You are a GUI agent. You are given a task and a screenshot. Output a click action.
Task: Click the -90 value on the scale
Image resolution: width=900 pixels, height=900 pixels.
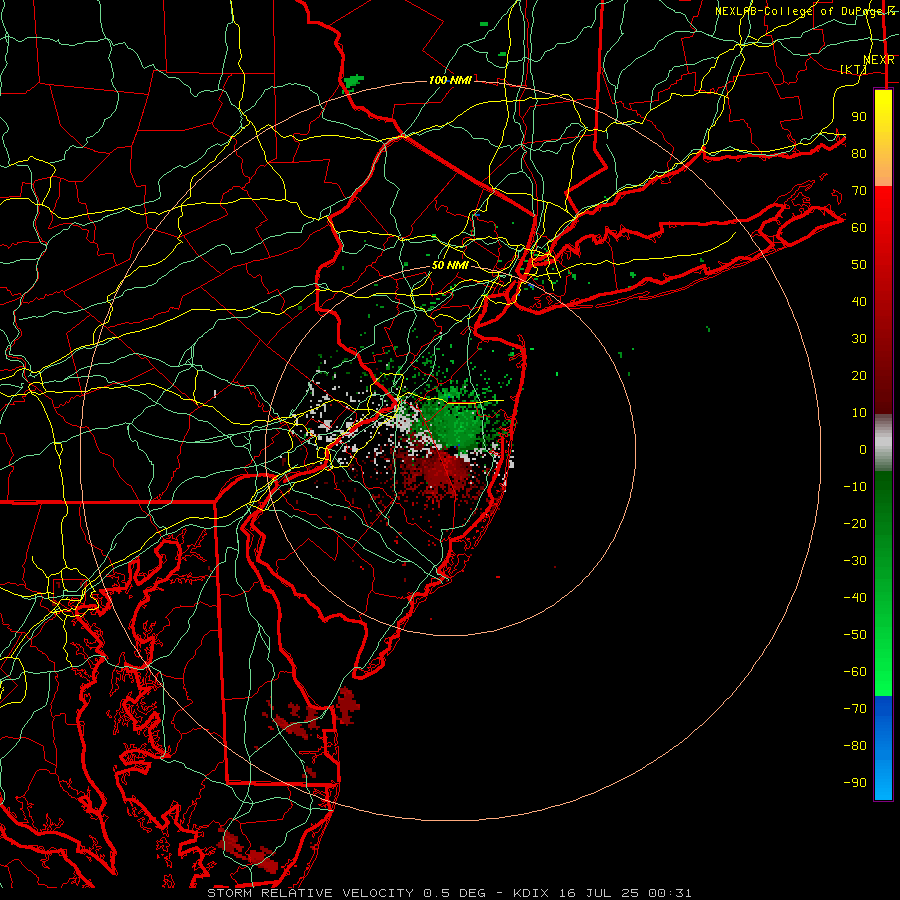pyautogui.click(x=855, y=783)
